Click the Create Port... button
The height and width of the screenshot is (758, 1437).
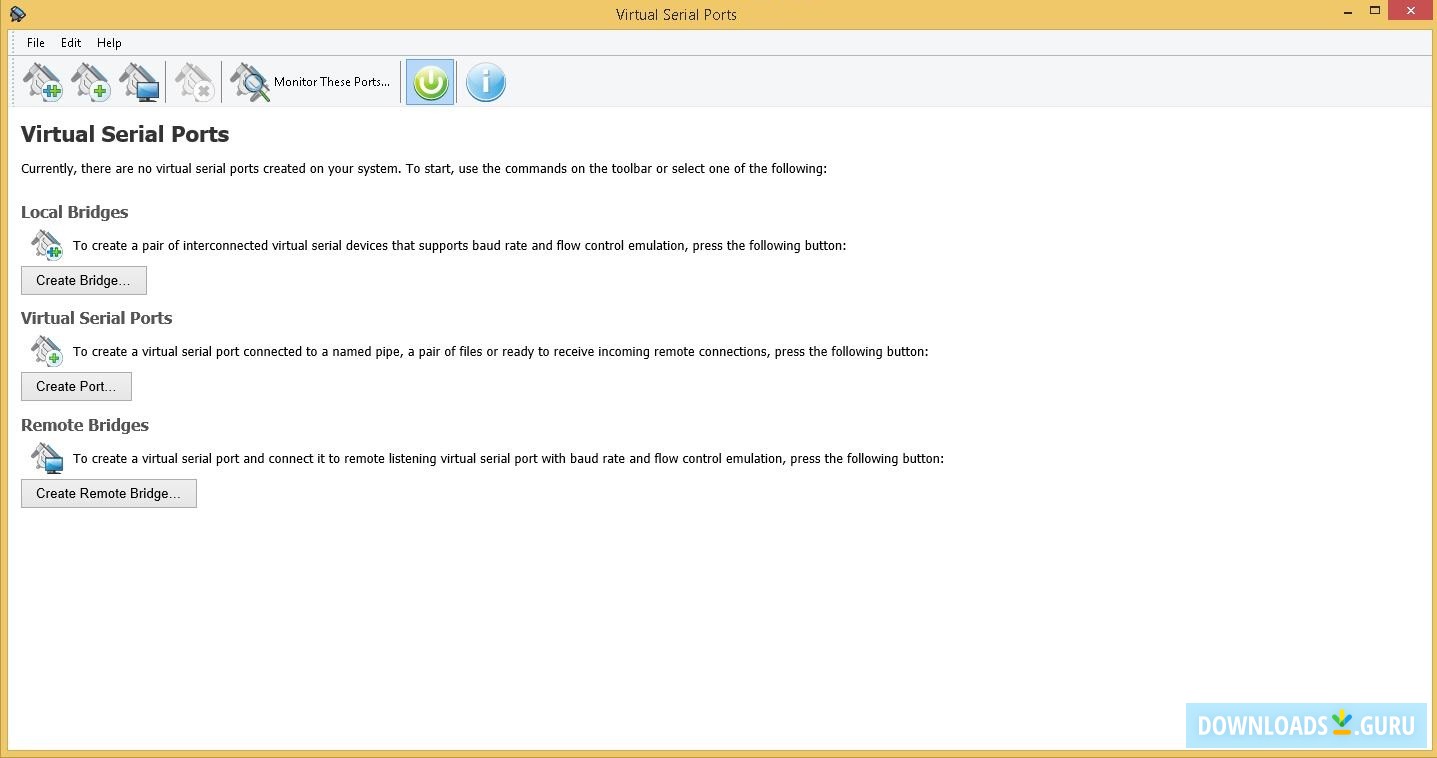[x=76, y=386]
